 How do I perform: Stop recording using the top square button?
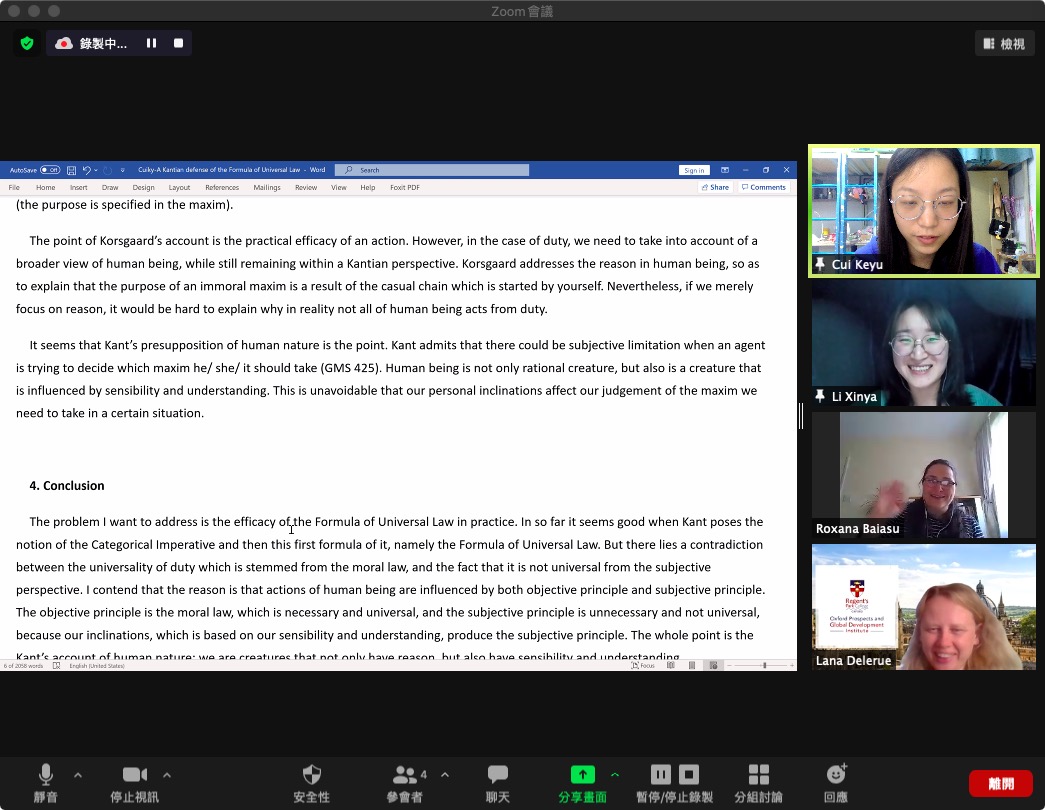(x=179, y=43)
